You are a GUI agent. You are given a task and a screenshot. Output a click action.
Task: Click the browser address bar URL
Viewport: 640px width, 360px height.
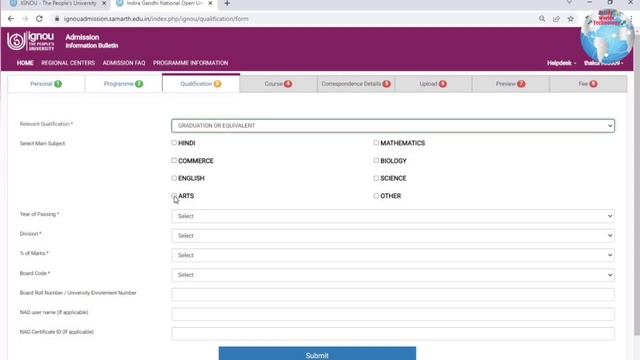point(156,19)
